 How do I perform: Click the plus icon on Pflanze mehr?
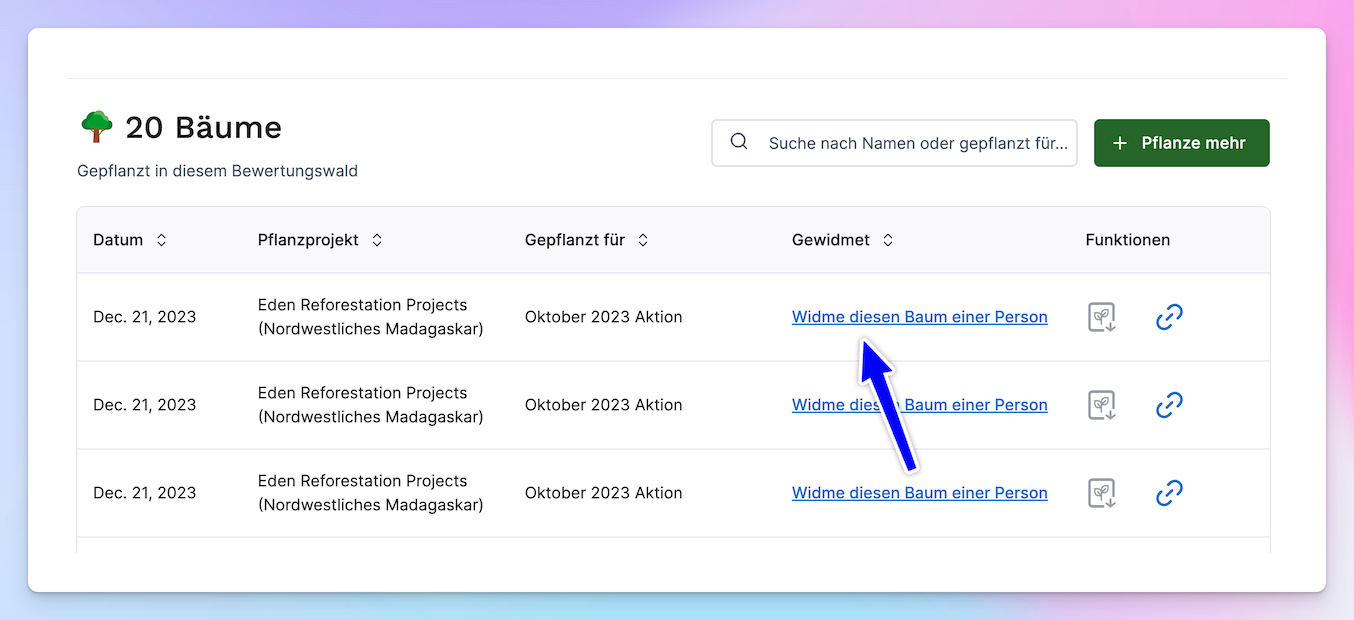[x=1120, y=143]
